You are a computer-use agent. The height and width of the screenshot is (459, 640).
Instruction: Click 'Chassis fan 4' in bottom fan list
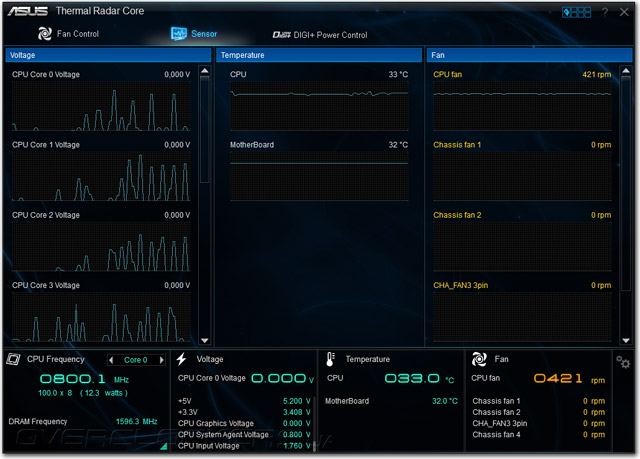pyautogui.click(x=496, y=435)
